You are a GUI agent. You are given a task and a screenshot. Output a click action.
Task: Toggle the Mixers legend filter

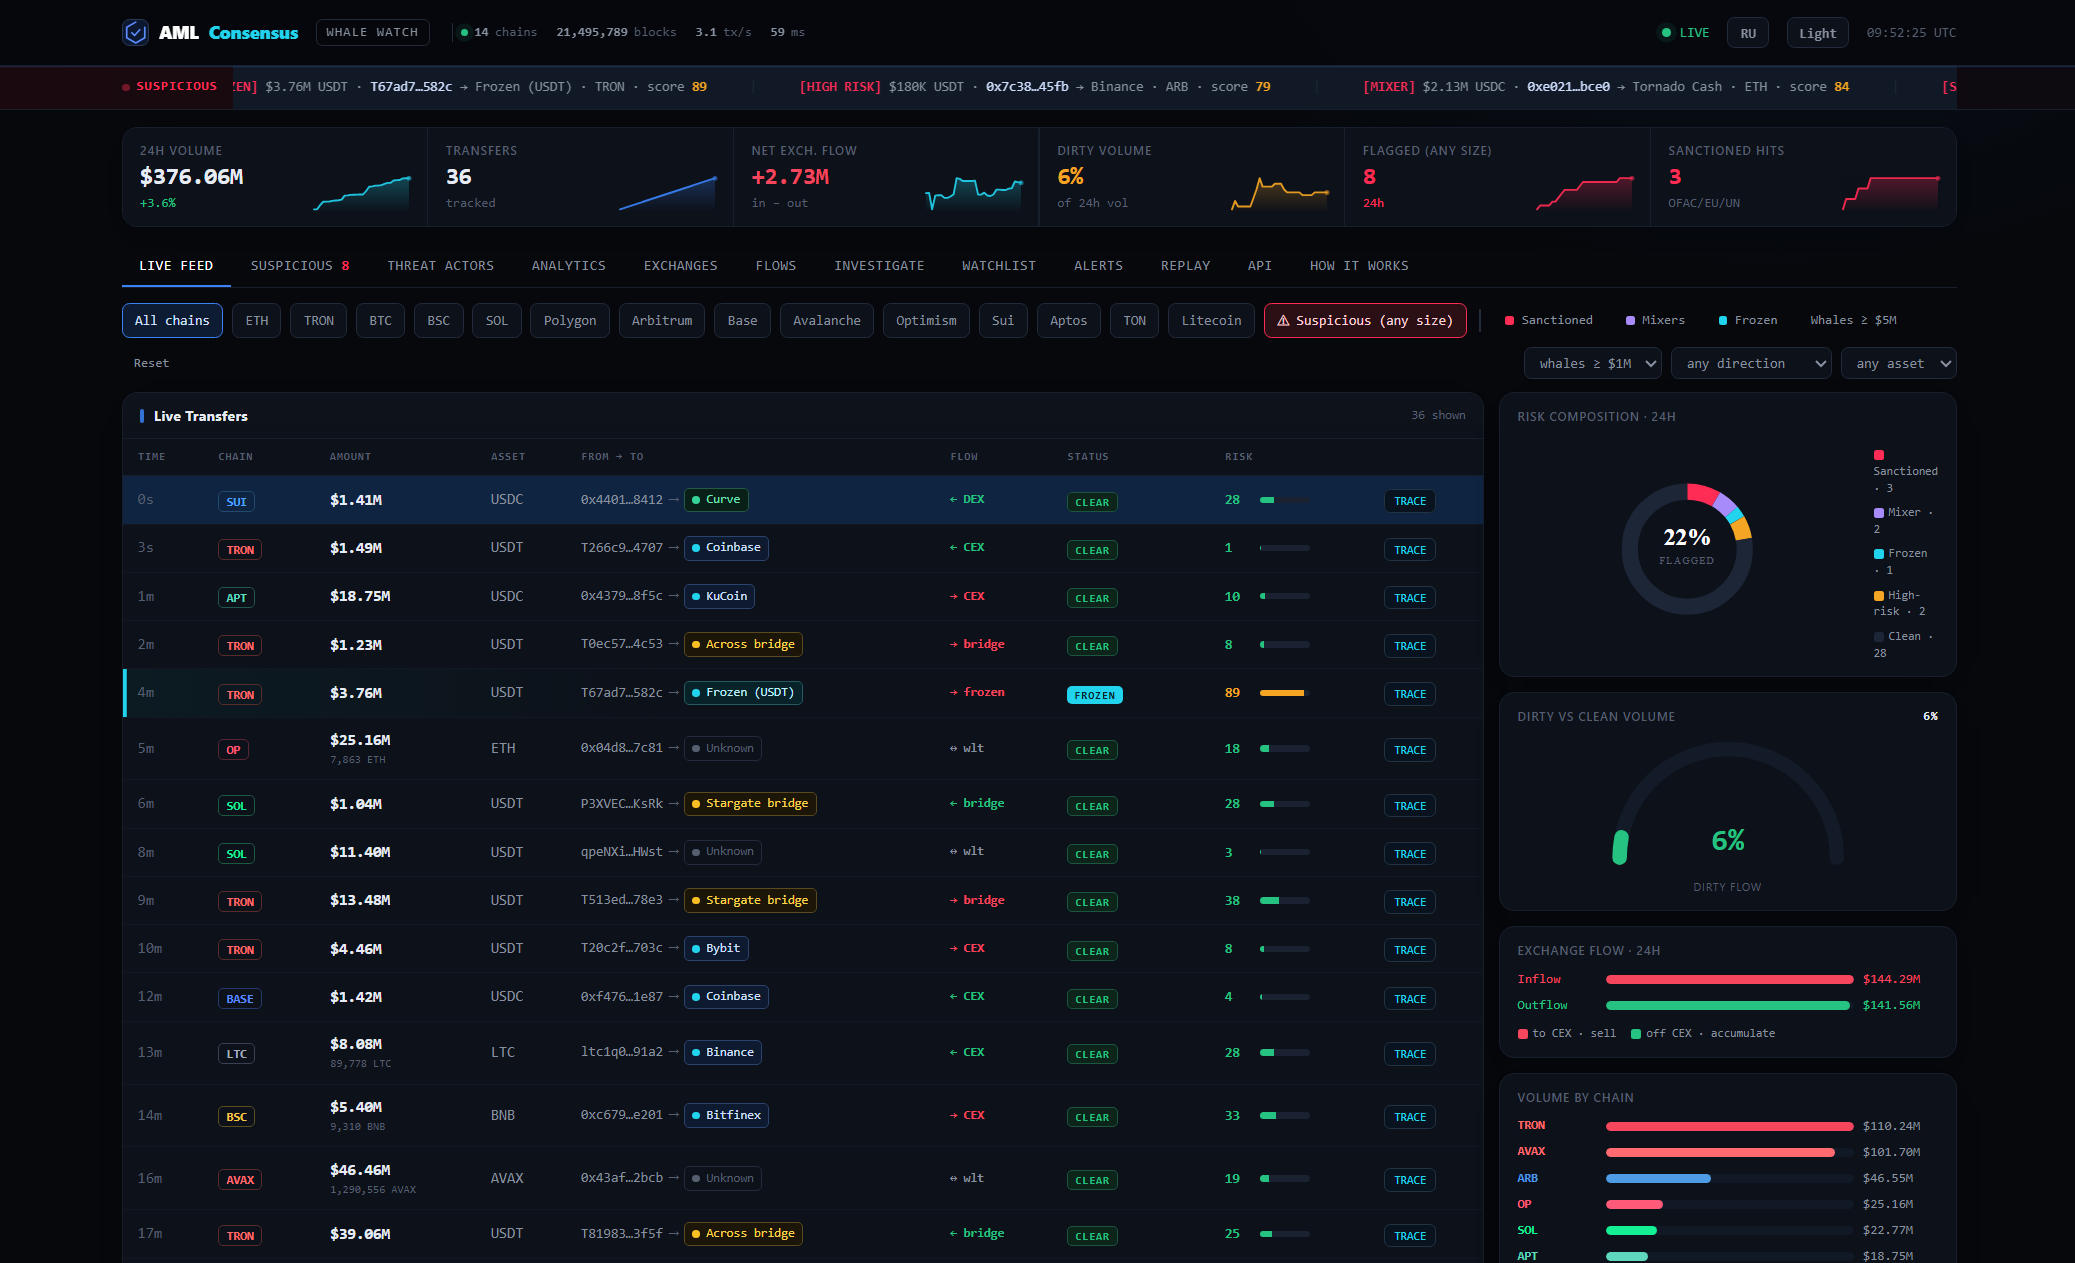1655,320
